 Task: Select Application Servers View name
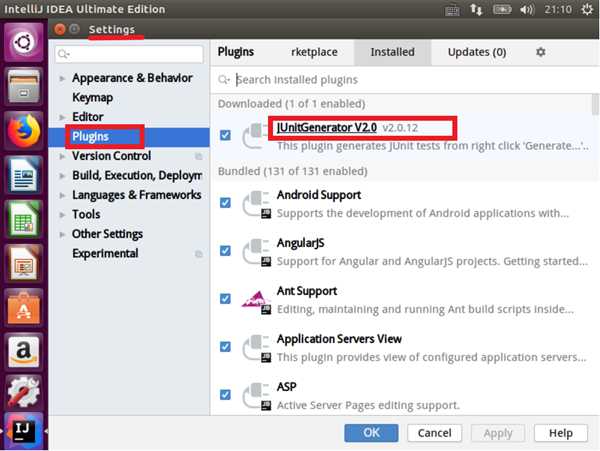coord(339,339)
